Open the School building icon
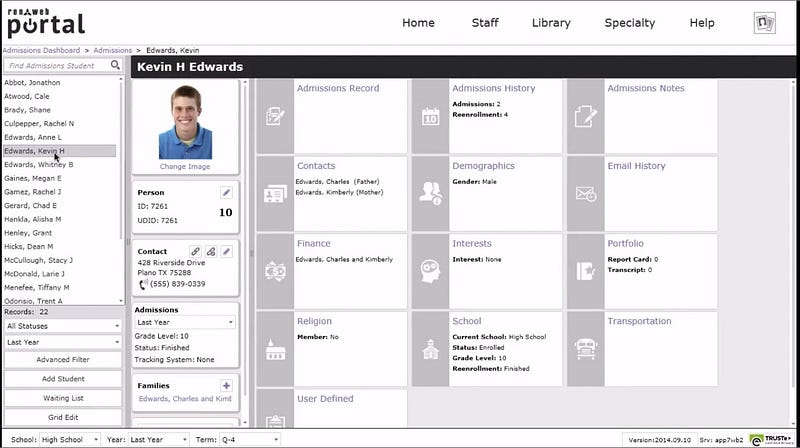Viewport: 800px width, 448px height. [430, 350]
